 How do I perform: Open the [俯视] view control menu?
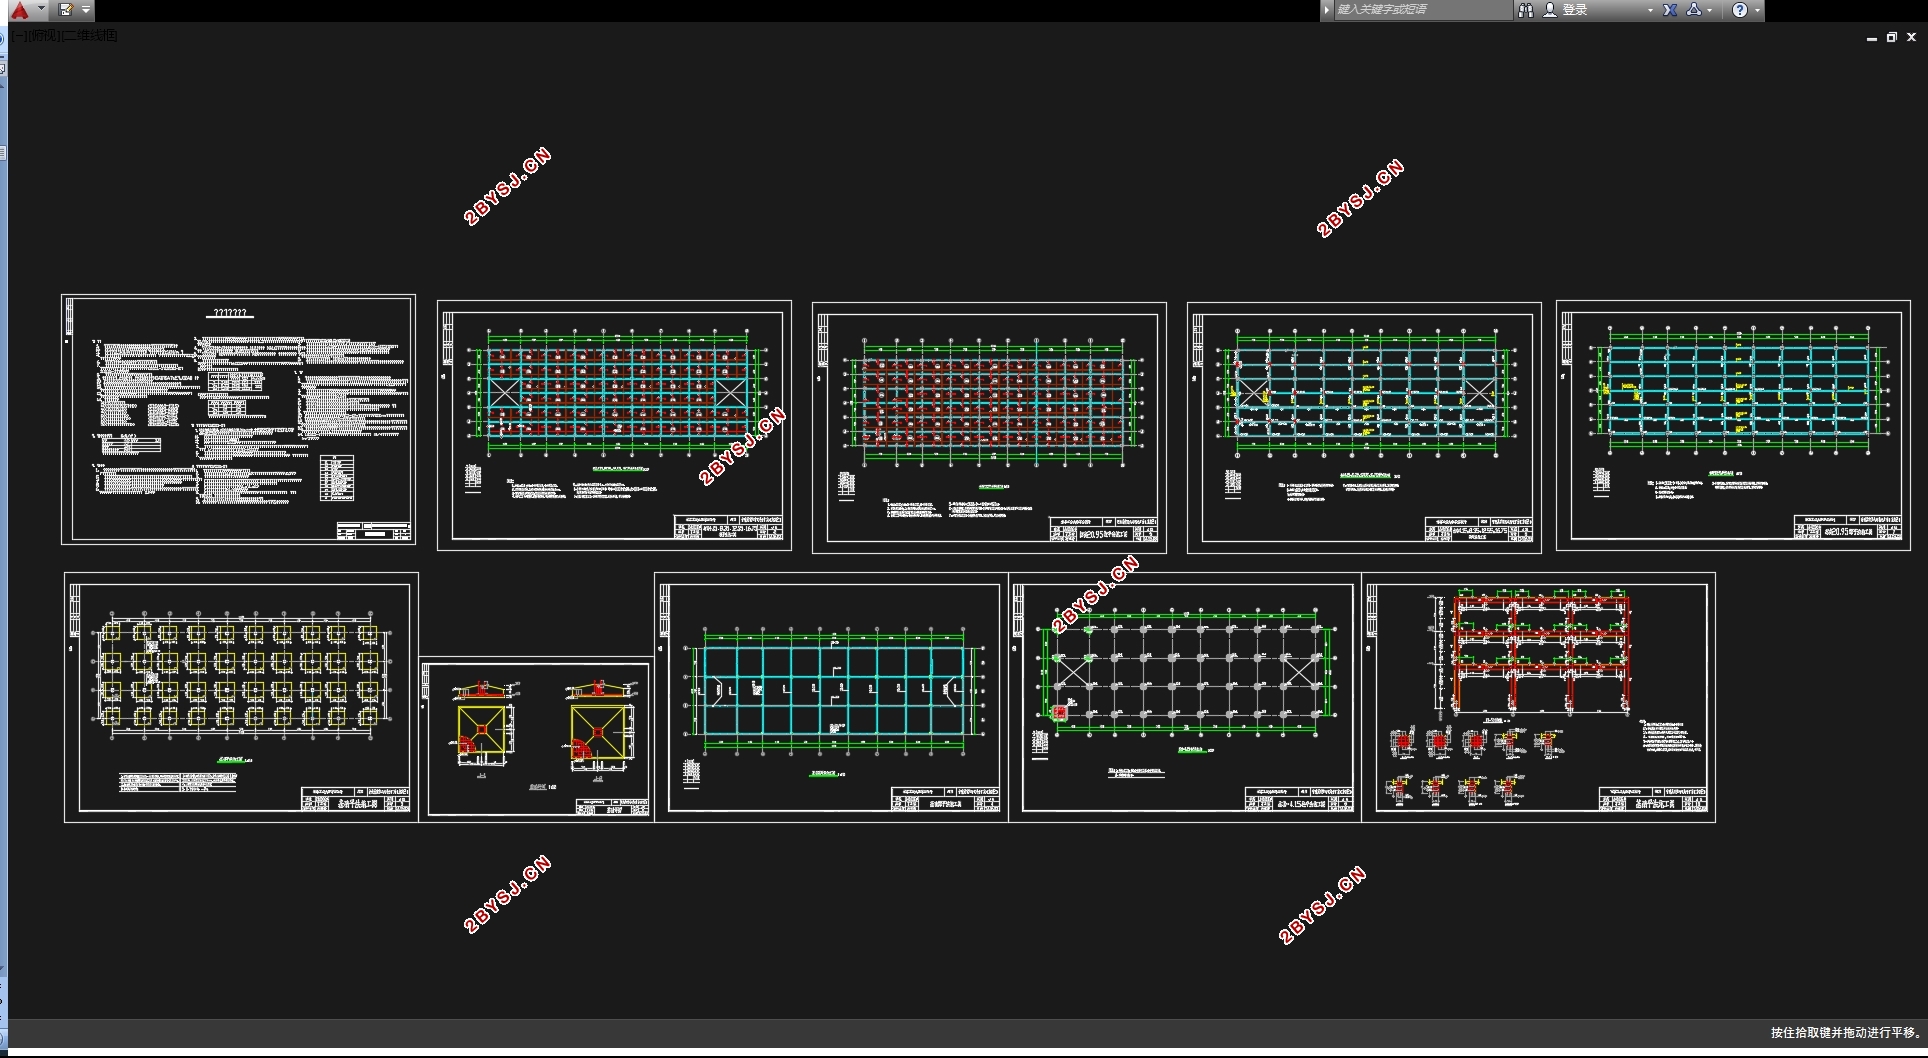44,36
